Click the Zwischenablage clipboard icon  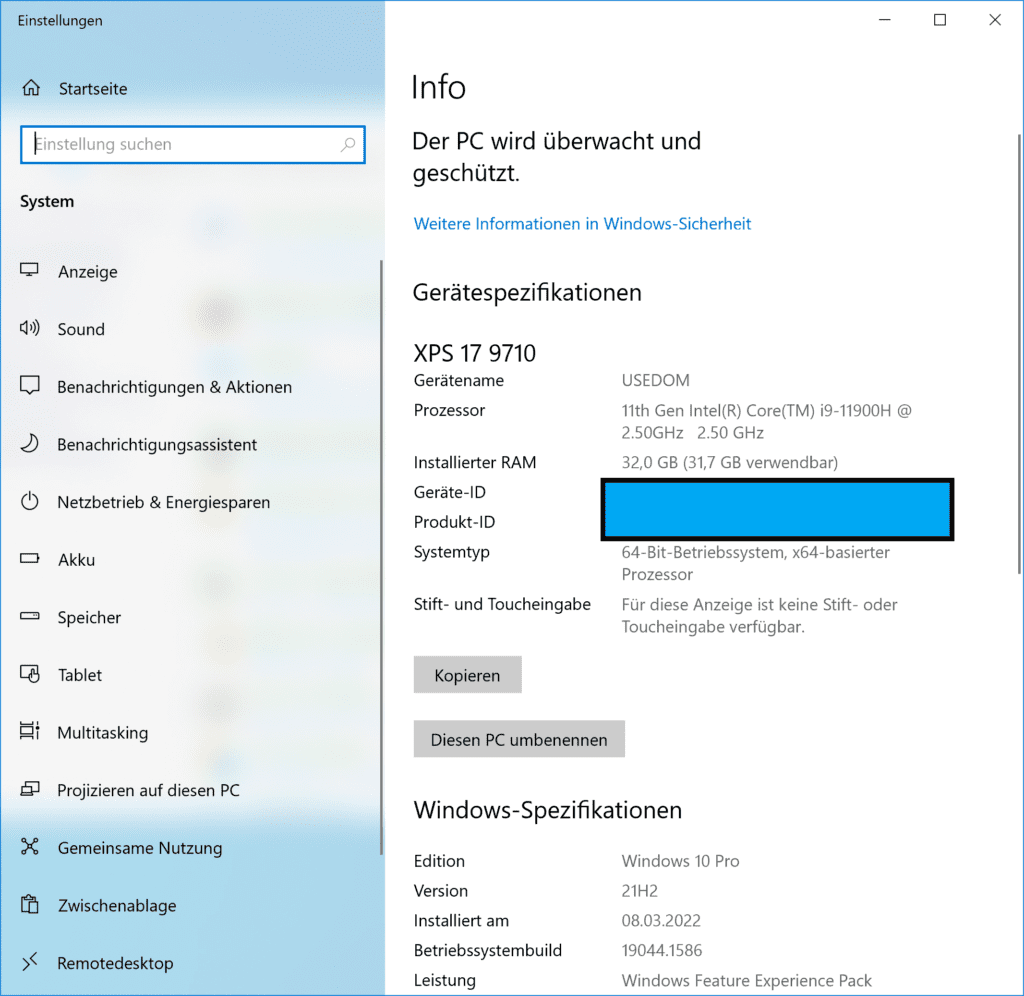pyautogui.click(x=29, y=904)
